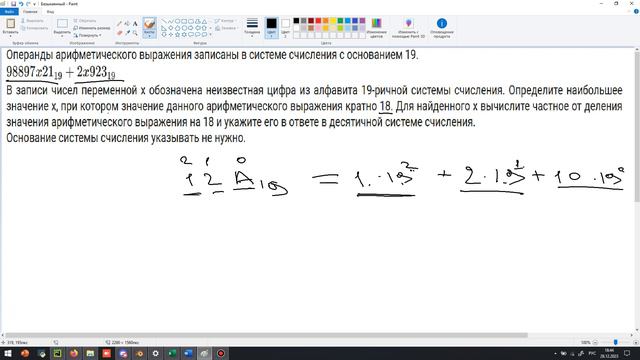Viewport: 640px width, 360px height.
Task: Open the Settings gear on taskbar
Action: (x=156, y=353)
